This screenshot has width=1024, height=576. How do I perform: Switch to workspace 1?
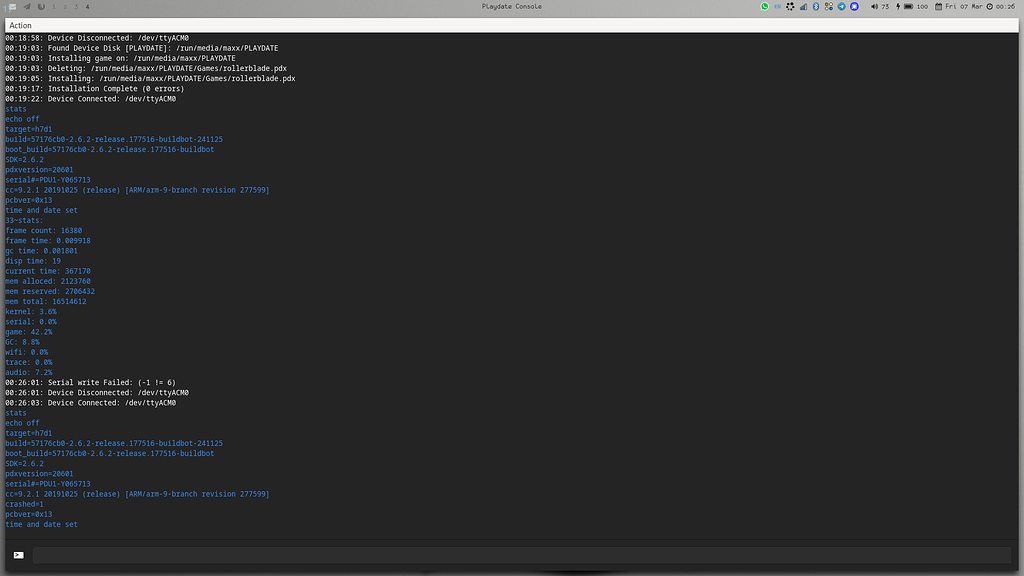(54, 7)
